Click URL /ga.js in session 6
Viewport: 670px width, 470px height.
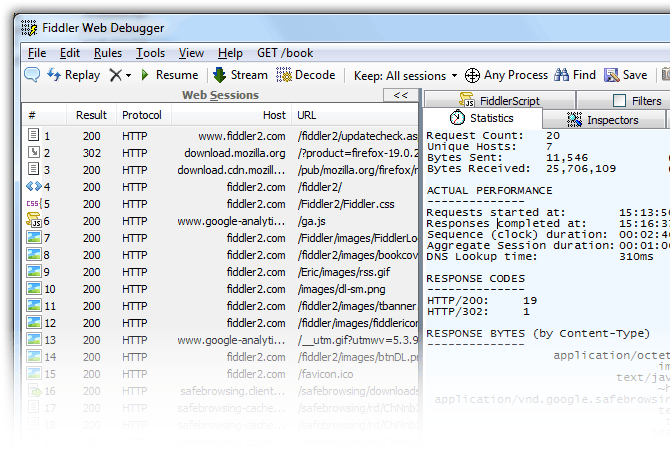(313, 221)
